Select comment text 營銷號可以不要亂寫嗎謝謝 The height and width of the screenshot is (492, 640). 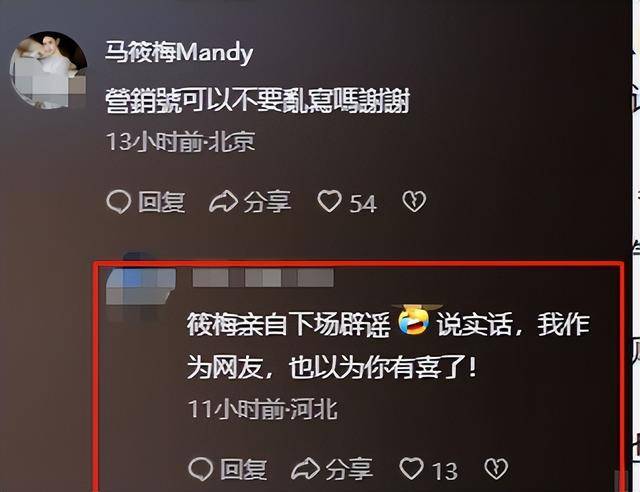[258, 100]
